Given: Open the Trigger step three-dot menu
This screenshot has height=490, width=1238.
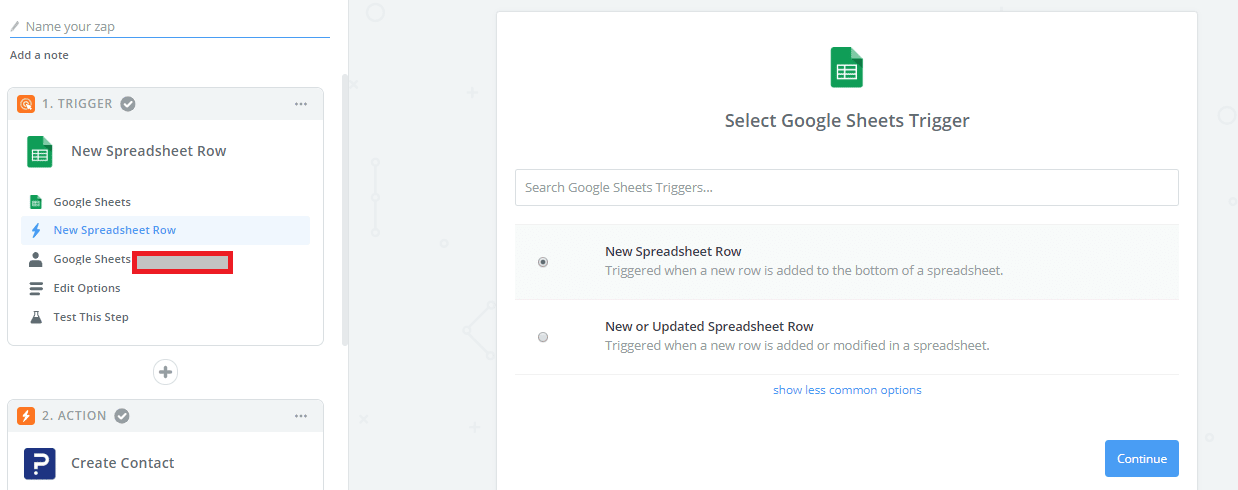Looking at the screenshot, I should [301, 104].
